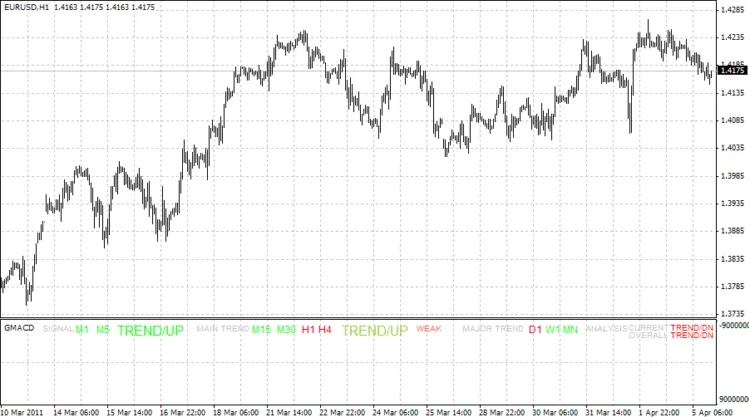Click the 1.3735 price axis label
The image size is (749, 417).
point(732,314)
